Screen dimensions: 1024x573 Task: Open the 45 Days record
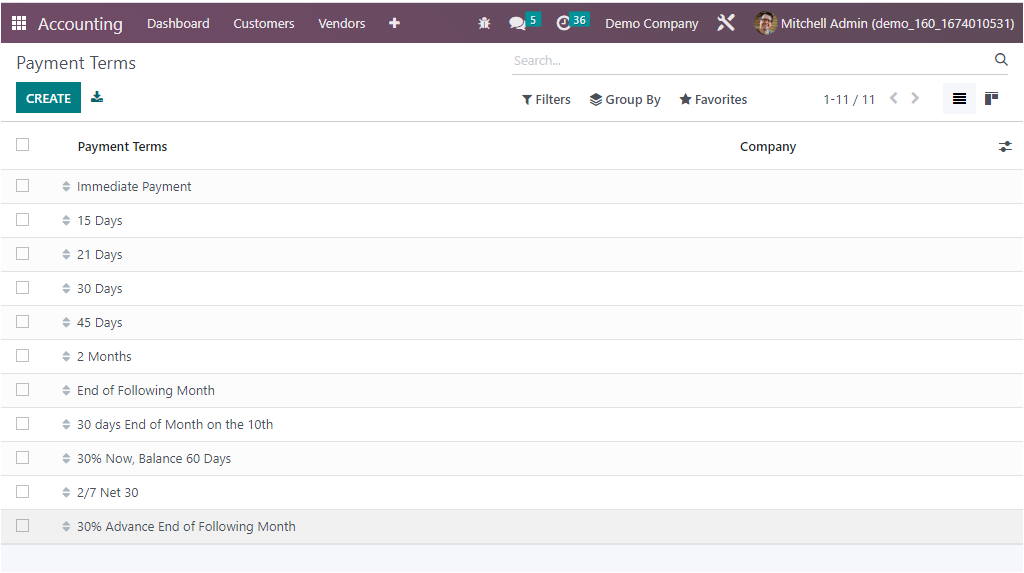[x=100, y=323]
